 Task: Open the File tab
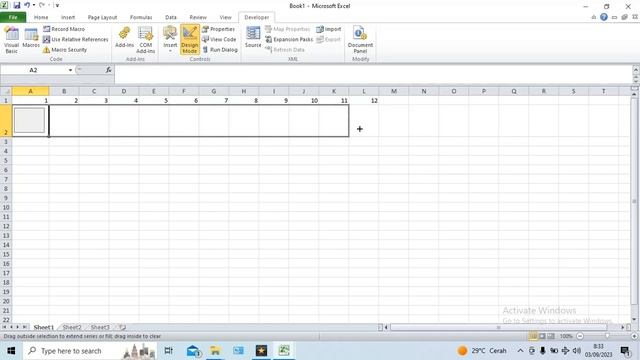pos(13,17)
